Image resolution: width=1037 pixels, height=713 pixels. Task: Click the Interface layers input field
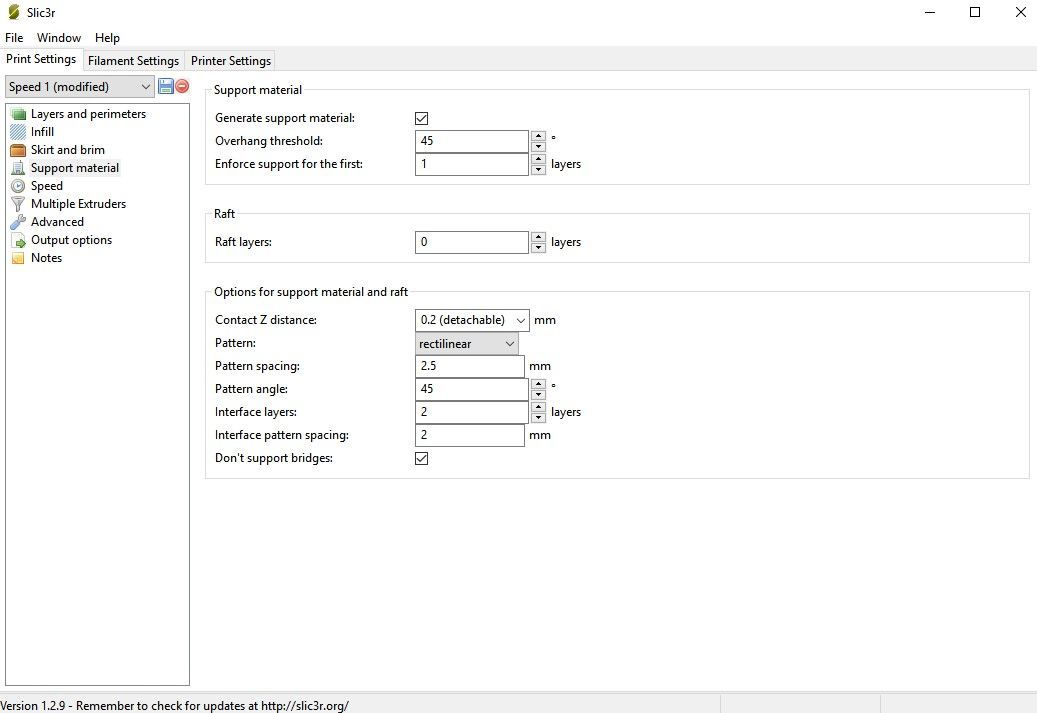click(472, 412)
